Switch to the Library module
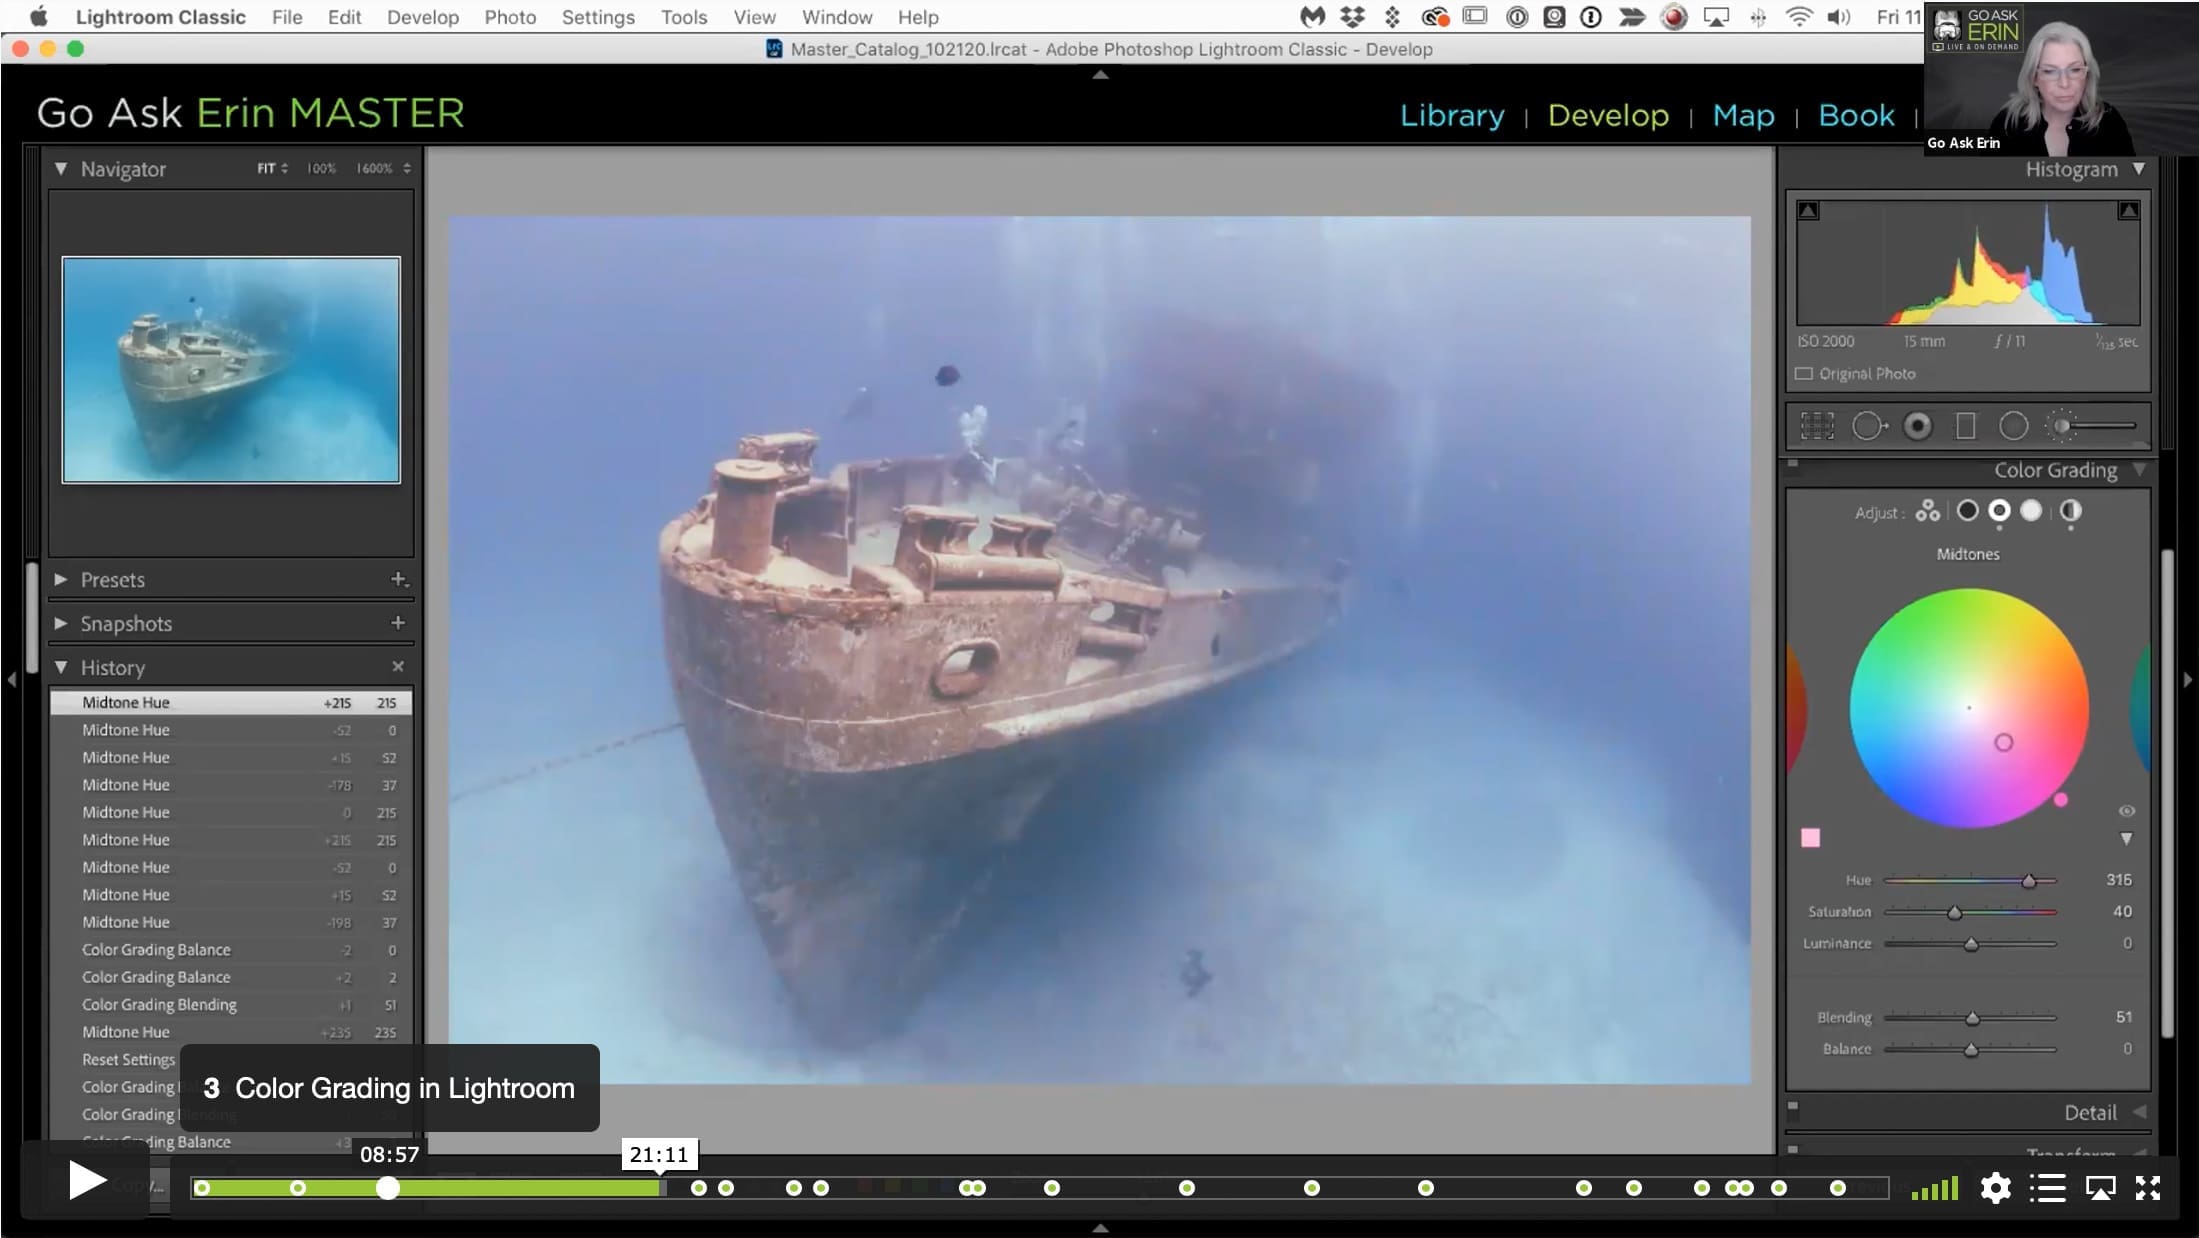Image resolution: width=2199 pixels, height=1238 pixels. tap(1452, 115)
